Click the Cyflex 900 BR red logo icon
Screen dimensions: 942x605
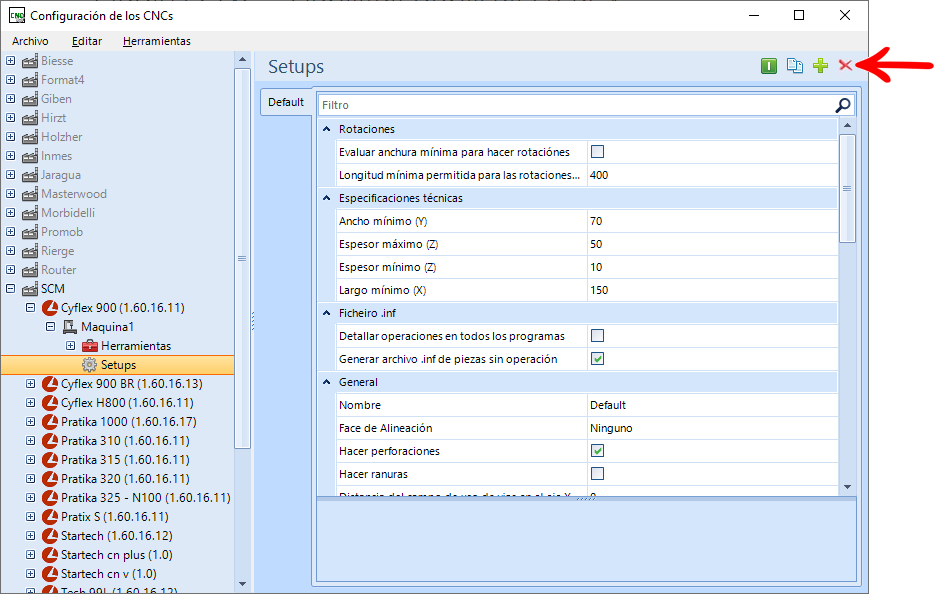pyautogui.click(x=50, y=384)
